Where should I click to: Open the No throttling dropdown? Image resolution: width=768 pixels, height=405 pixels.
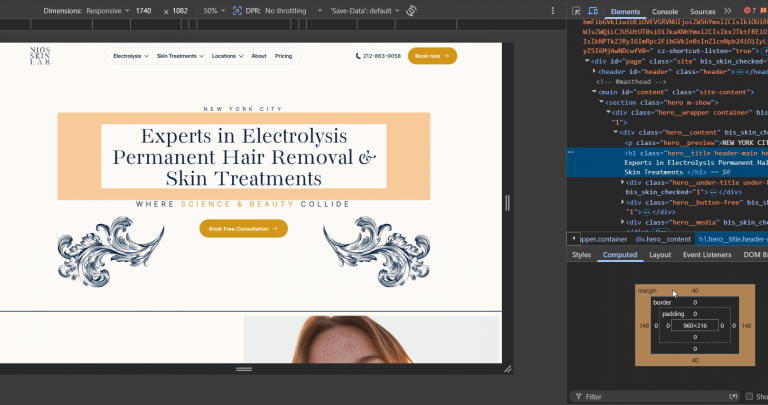point(293,11)
